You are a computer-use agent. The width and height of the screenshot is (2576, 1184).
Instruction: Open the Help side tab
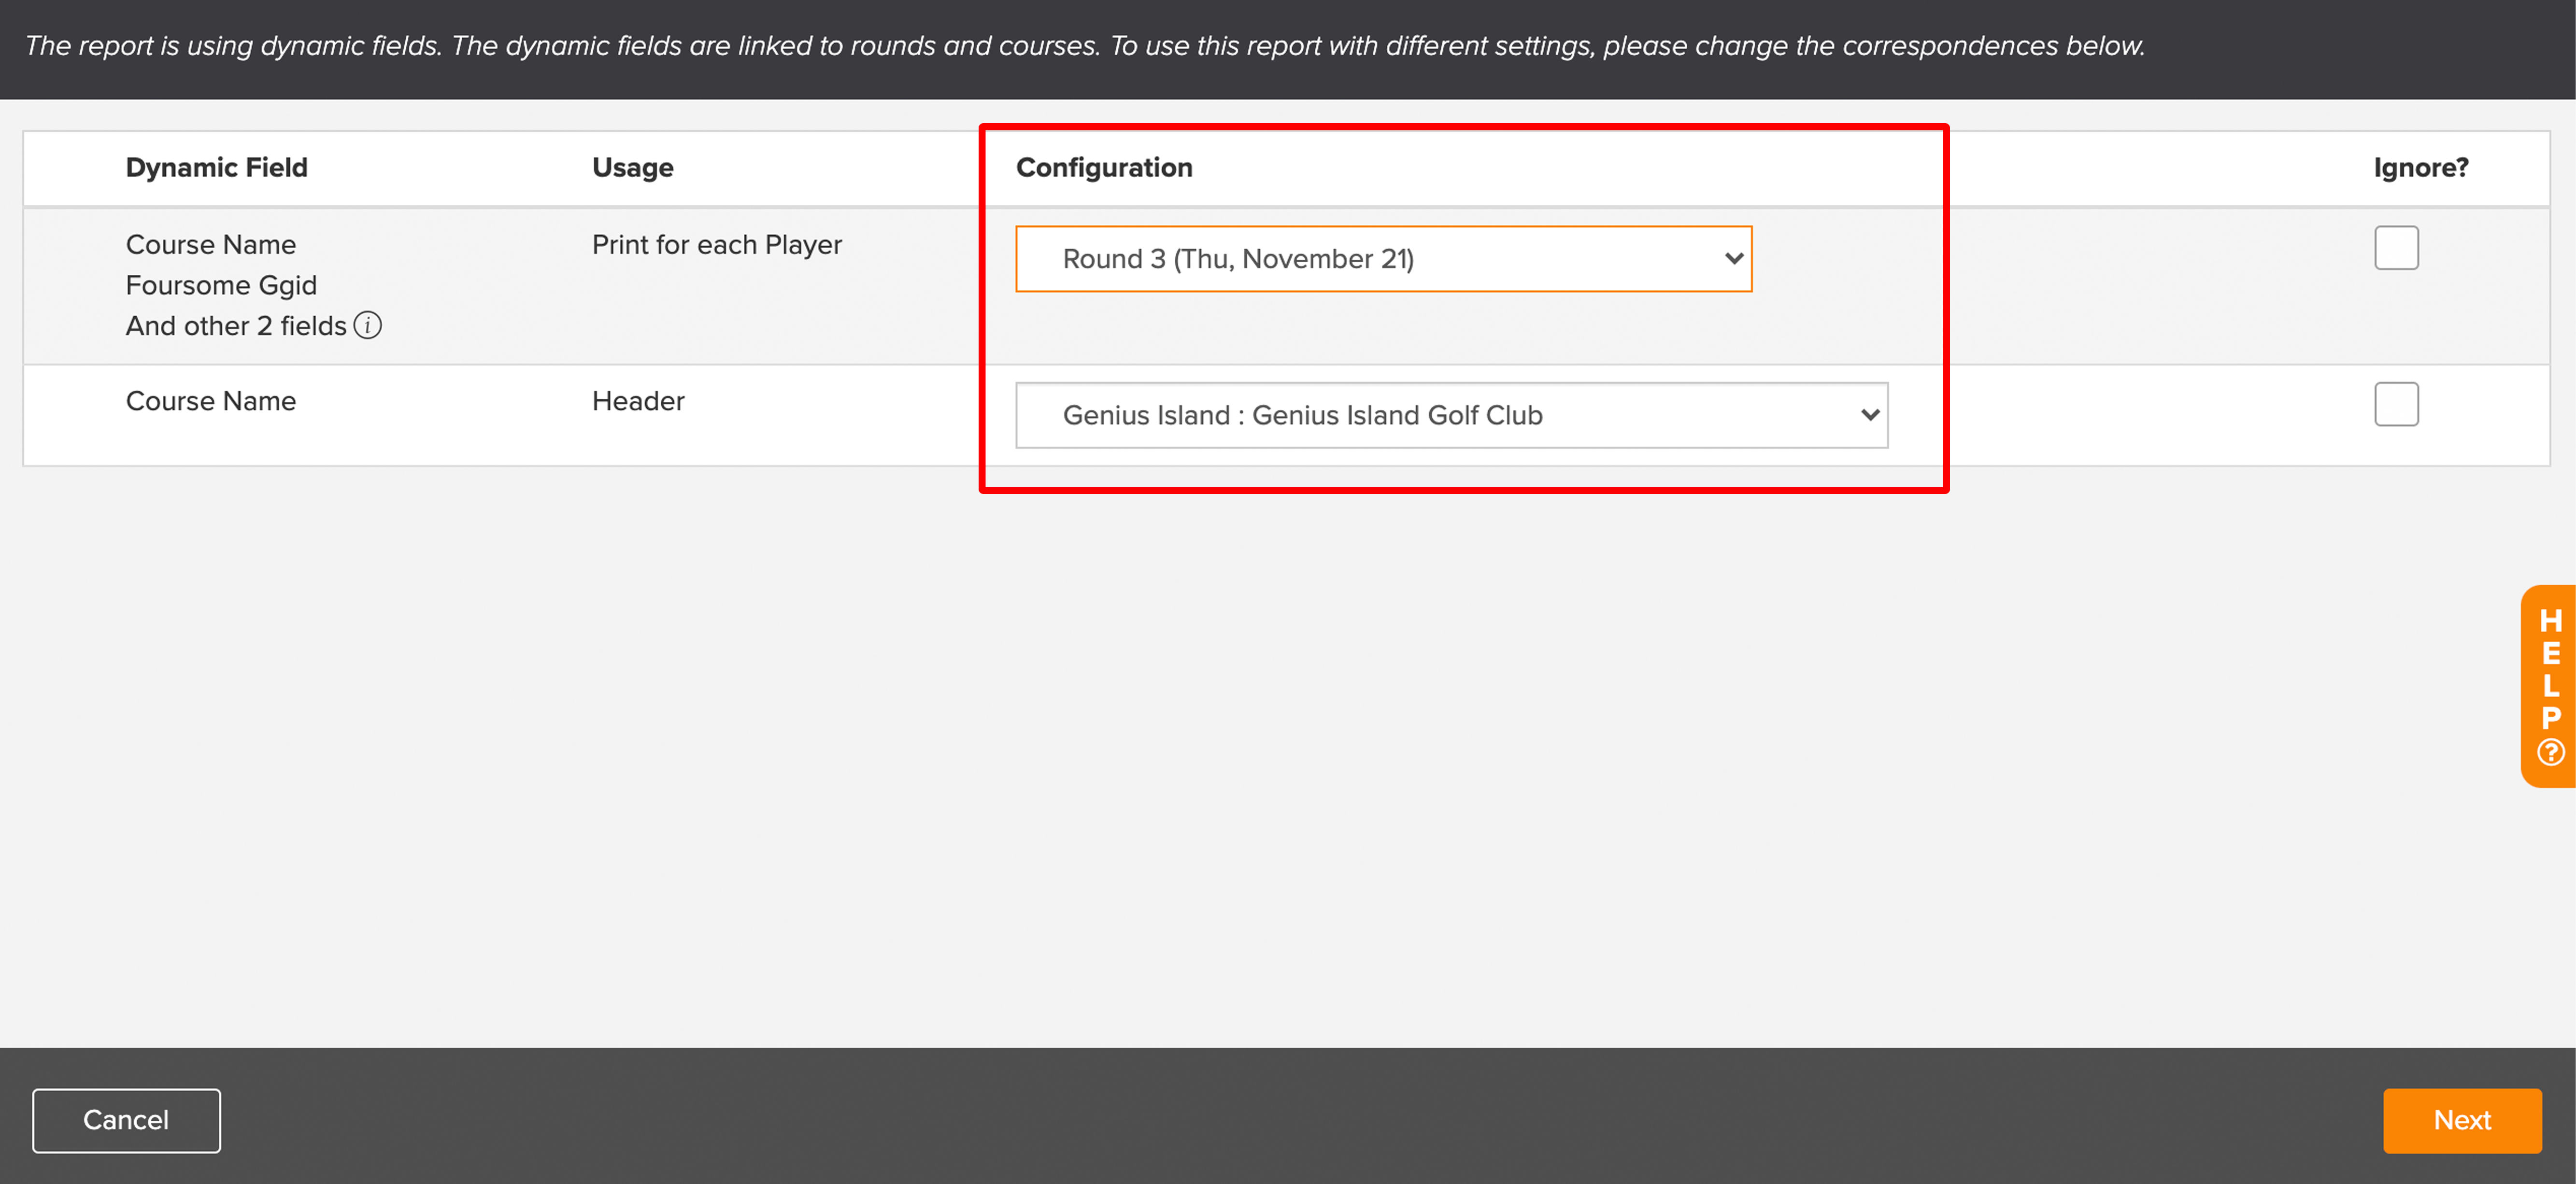[x=2549, y=686]
